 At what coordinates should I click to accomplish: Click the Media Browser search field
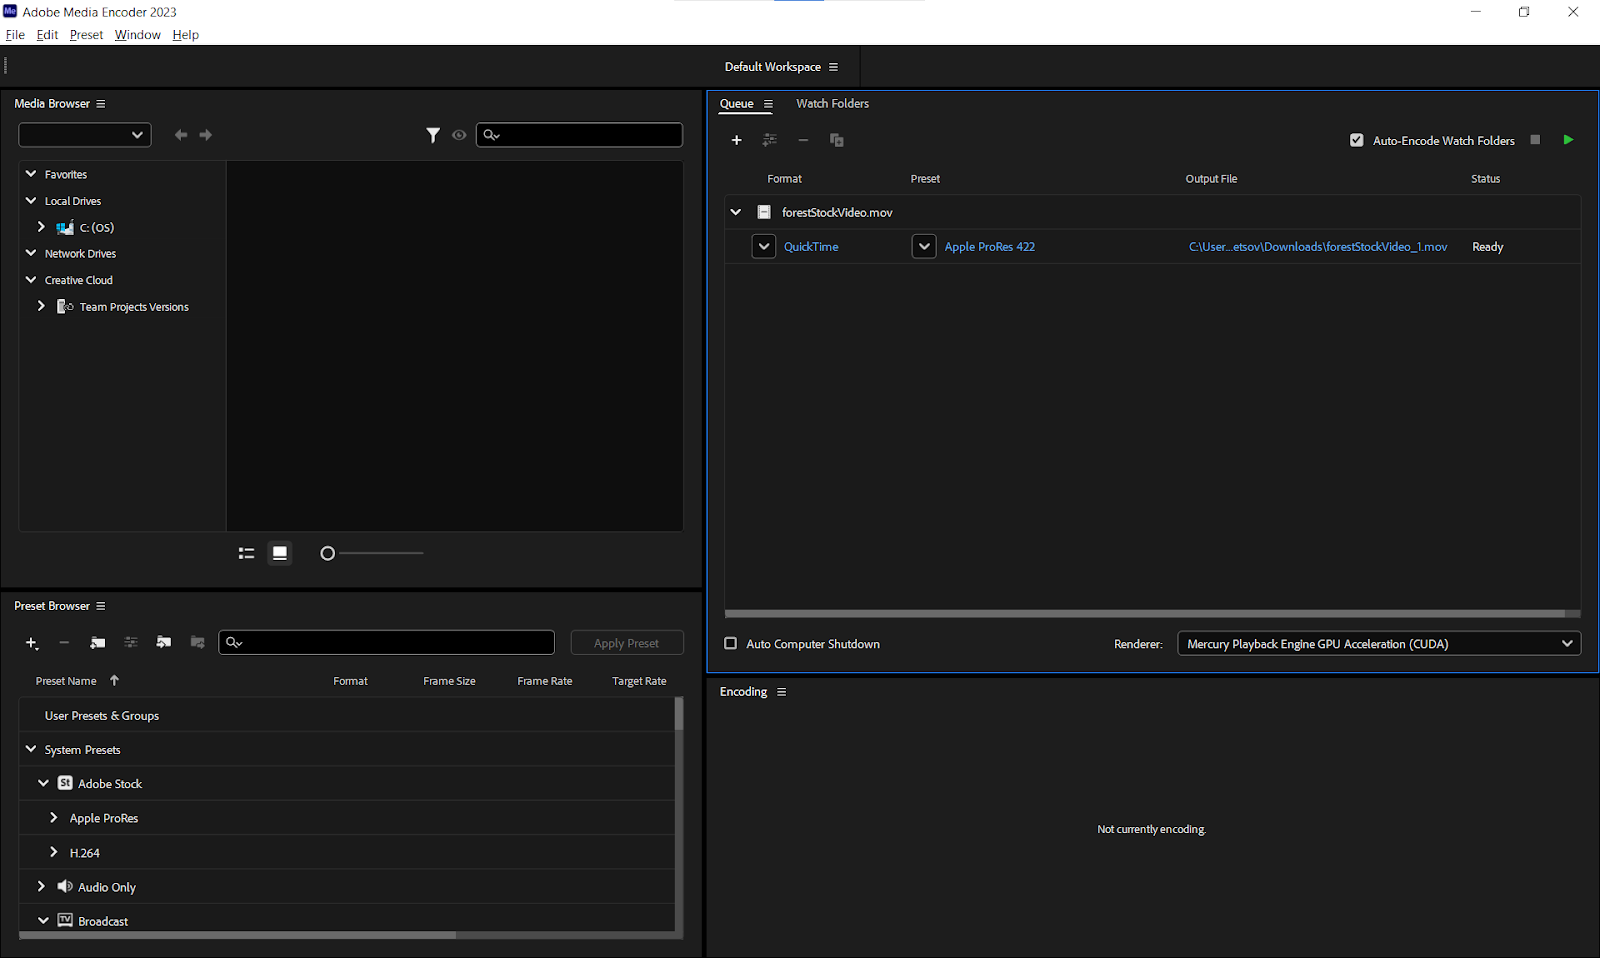580,135
